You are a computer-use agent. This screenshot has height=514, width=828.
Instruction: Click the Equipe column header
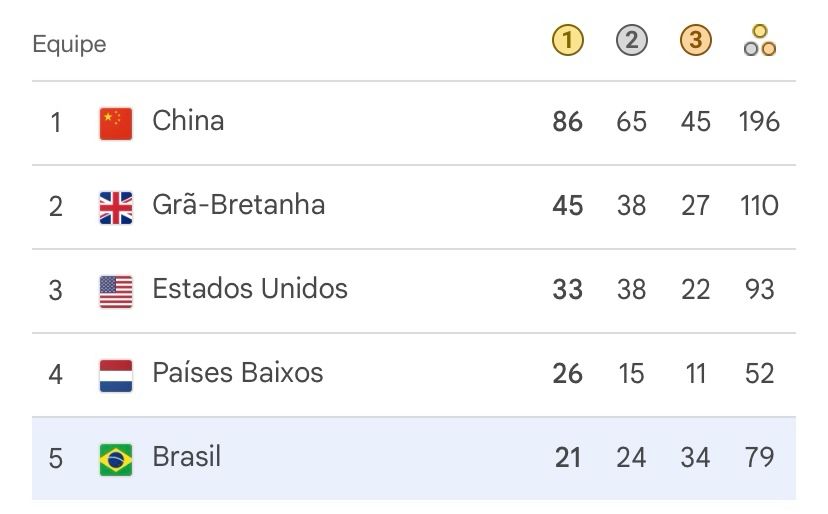pos(69,44)
